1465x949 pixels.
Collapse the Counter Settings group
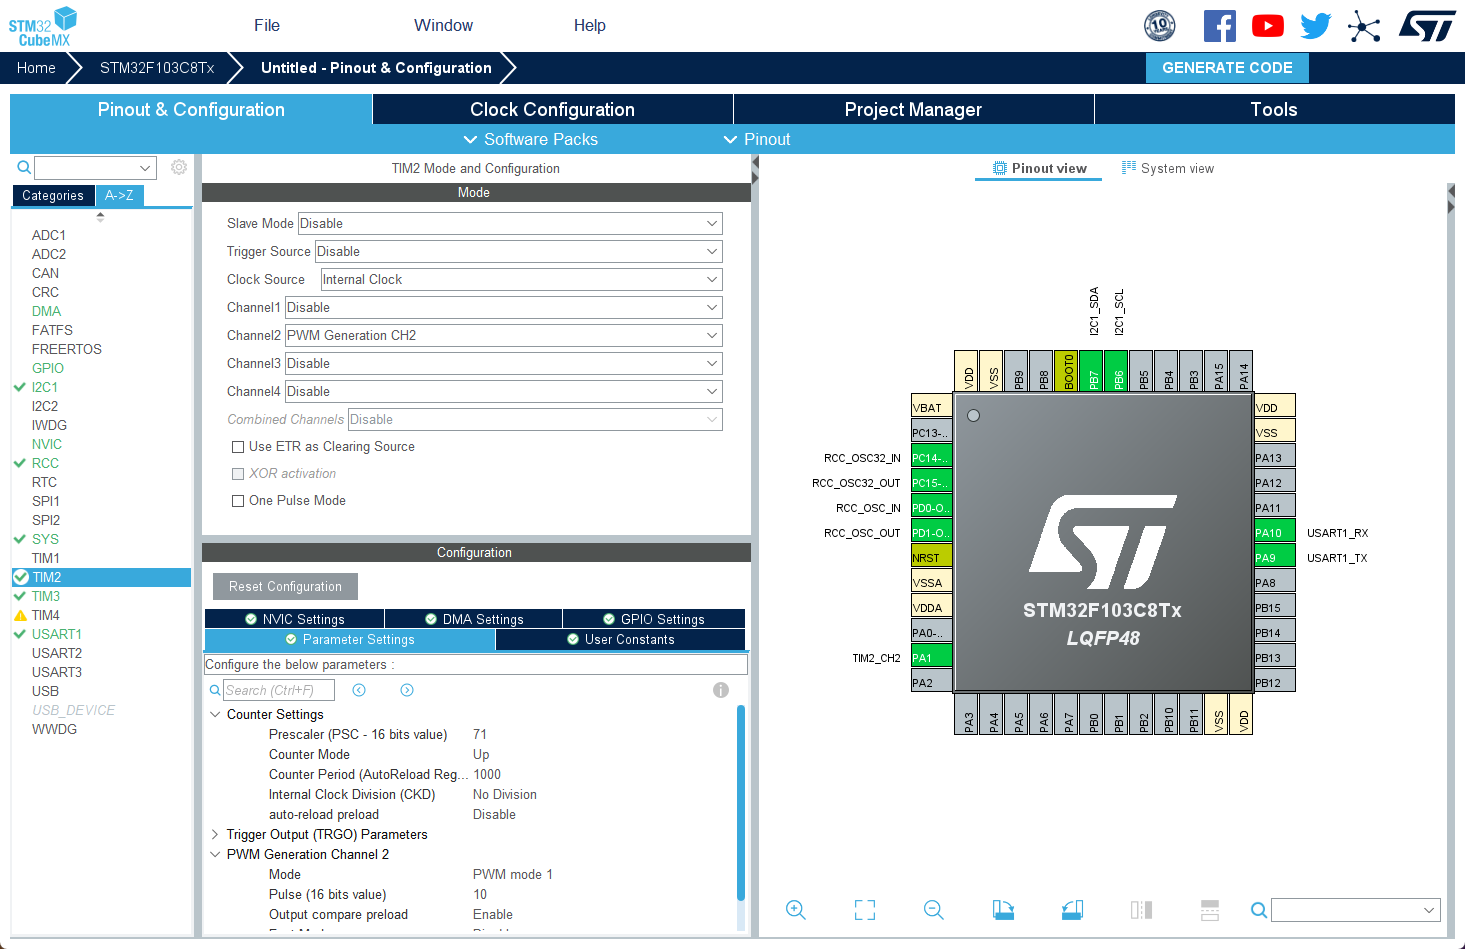pos(215,714)
